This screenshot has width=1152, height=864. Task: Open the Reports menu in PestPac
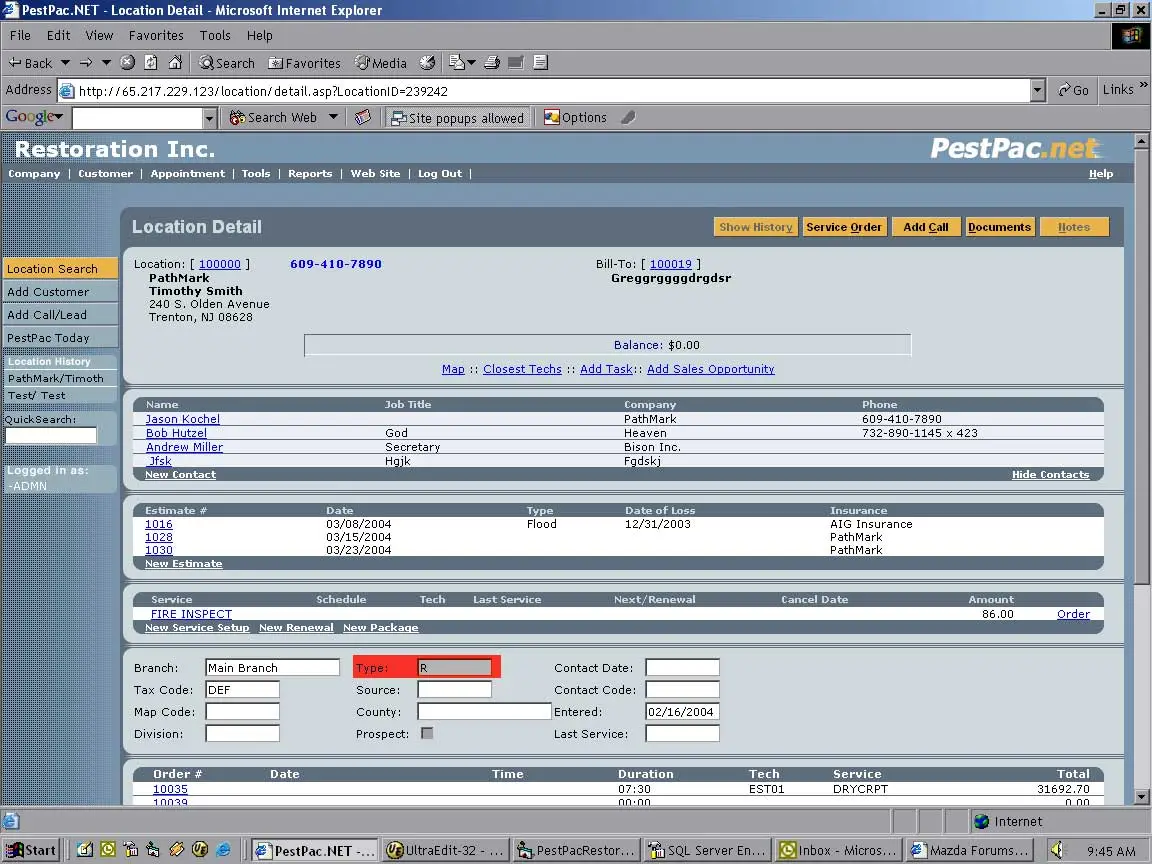pyautogui.click(x=310, y=173)
